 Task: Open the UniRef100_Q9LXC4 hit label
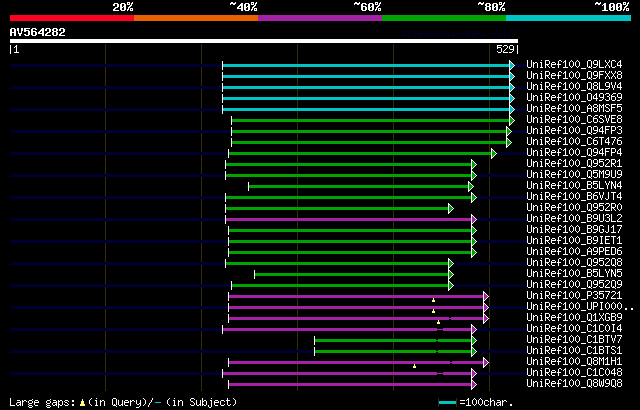click(574, 64)
